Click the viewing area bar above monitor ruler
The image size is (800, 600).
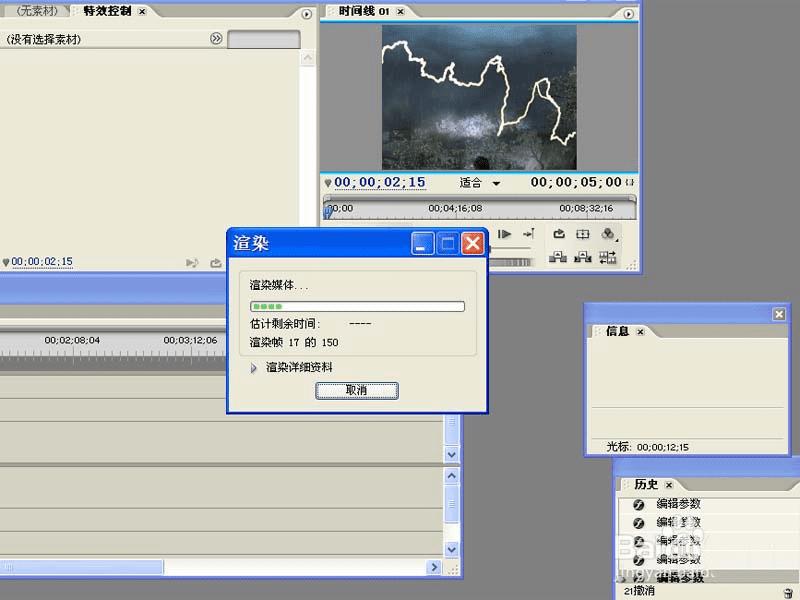(480, 197)
